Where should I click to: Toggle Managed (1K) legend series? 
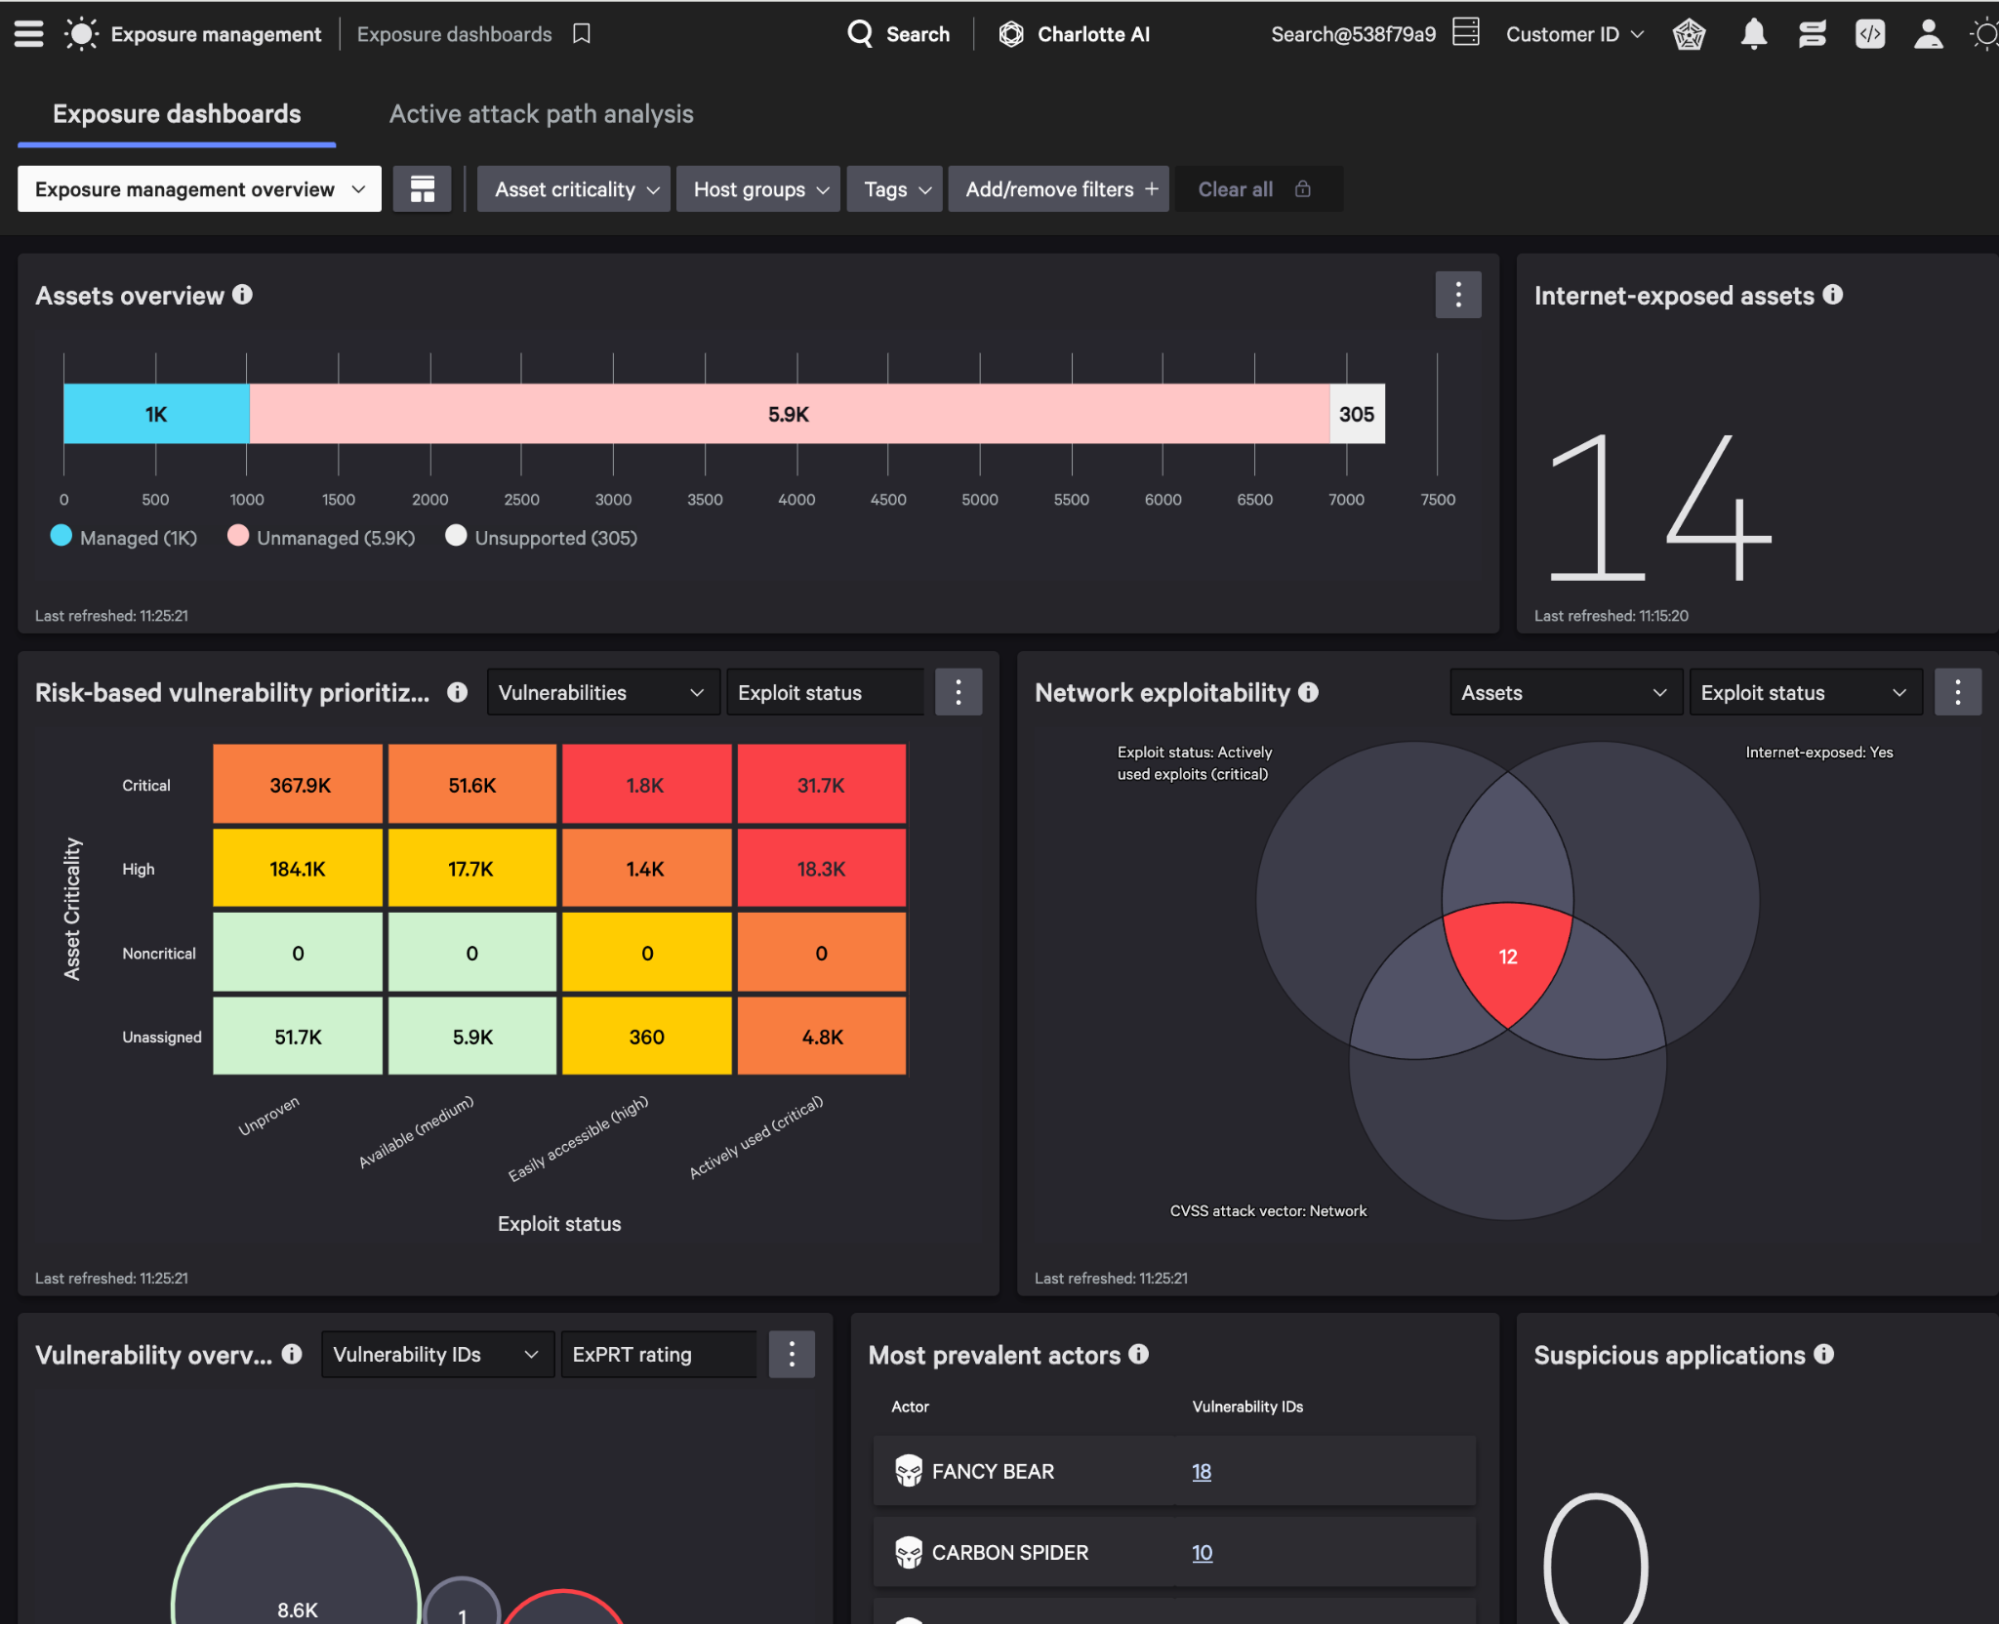click(x=124, y=537)
